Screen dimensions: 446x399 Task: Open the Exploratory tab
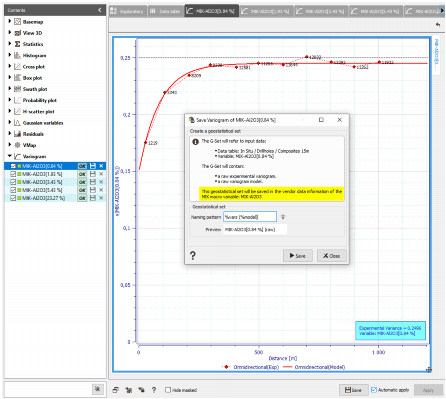pos(128,11)
